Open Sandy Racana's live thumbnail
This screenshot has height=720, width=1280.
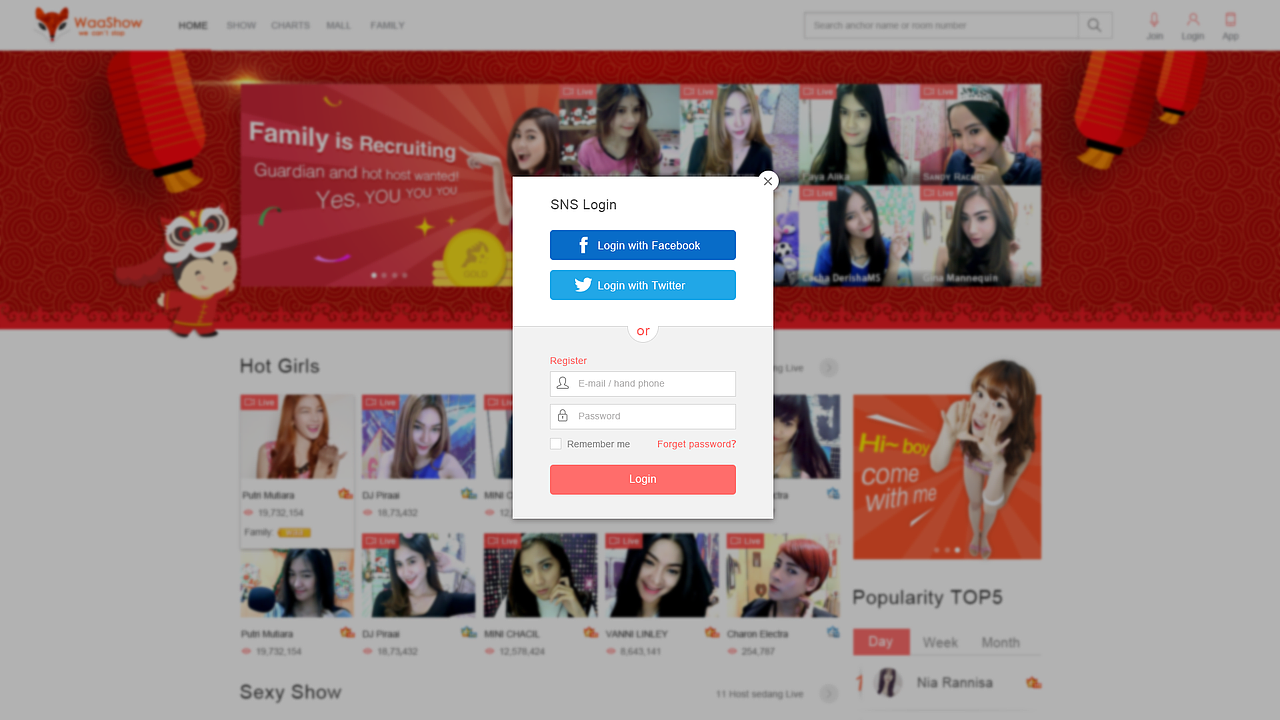[980, 134]
